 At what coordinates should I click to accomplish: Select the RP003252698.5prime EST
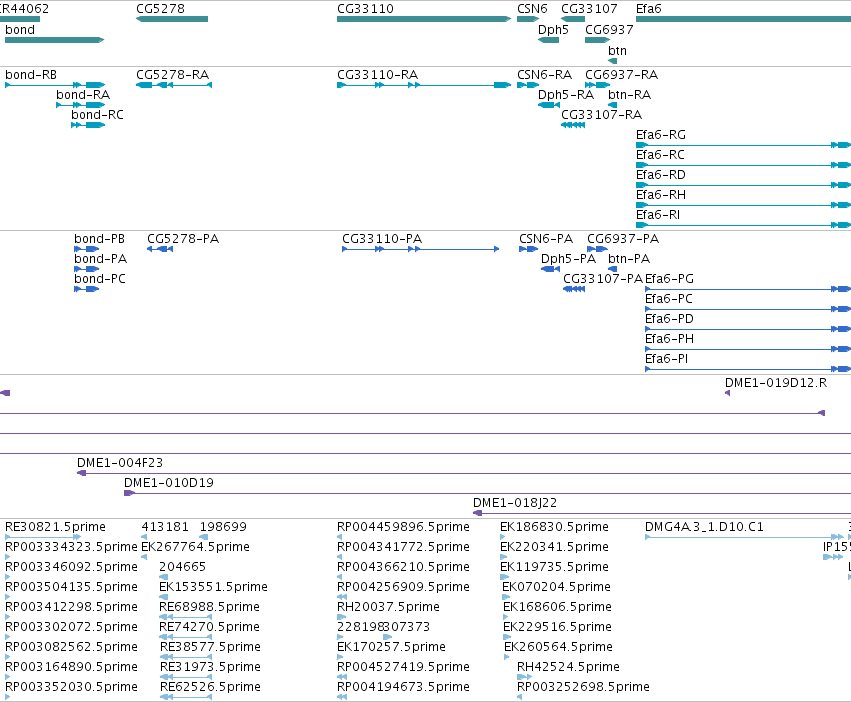pyautogui.click(x=583, y=687)
